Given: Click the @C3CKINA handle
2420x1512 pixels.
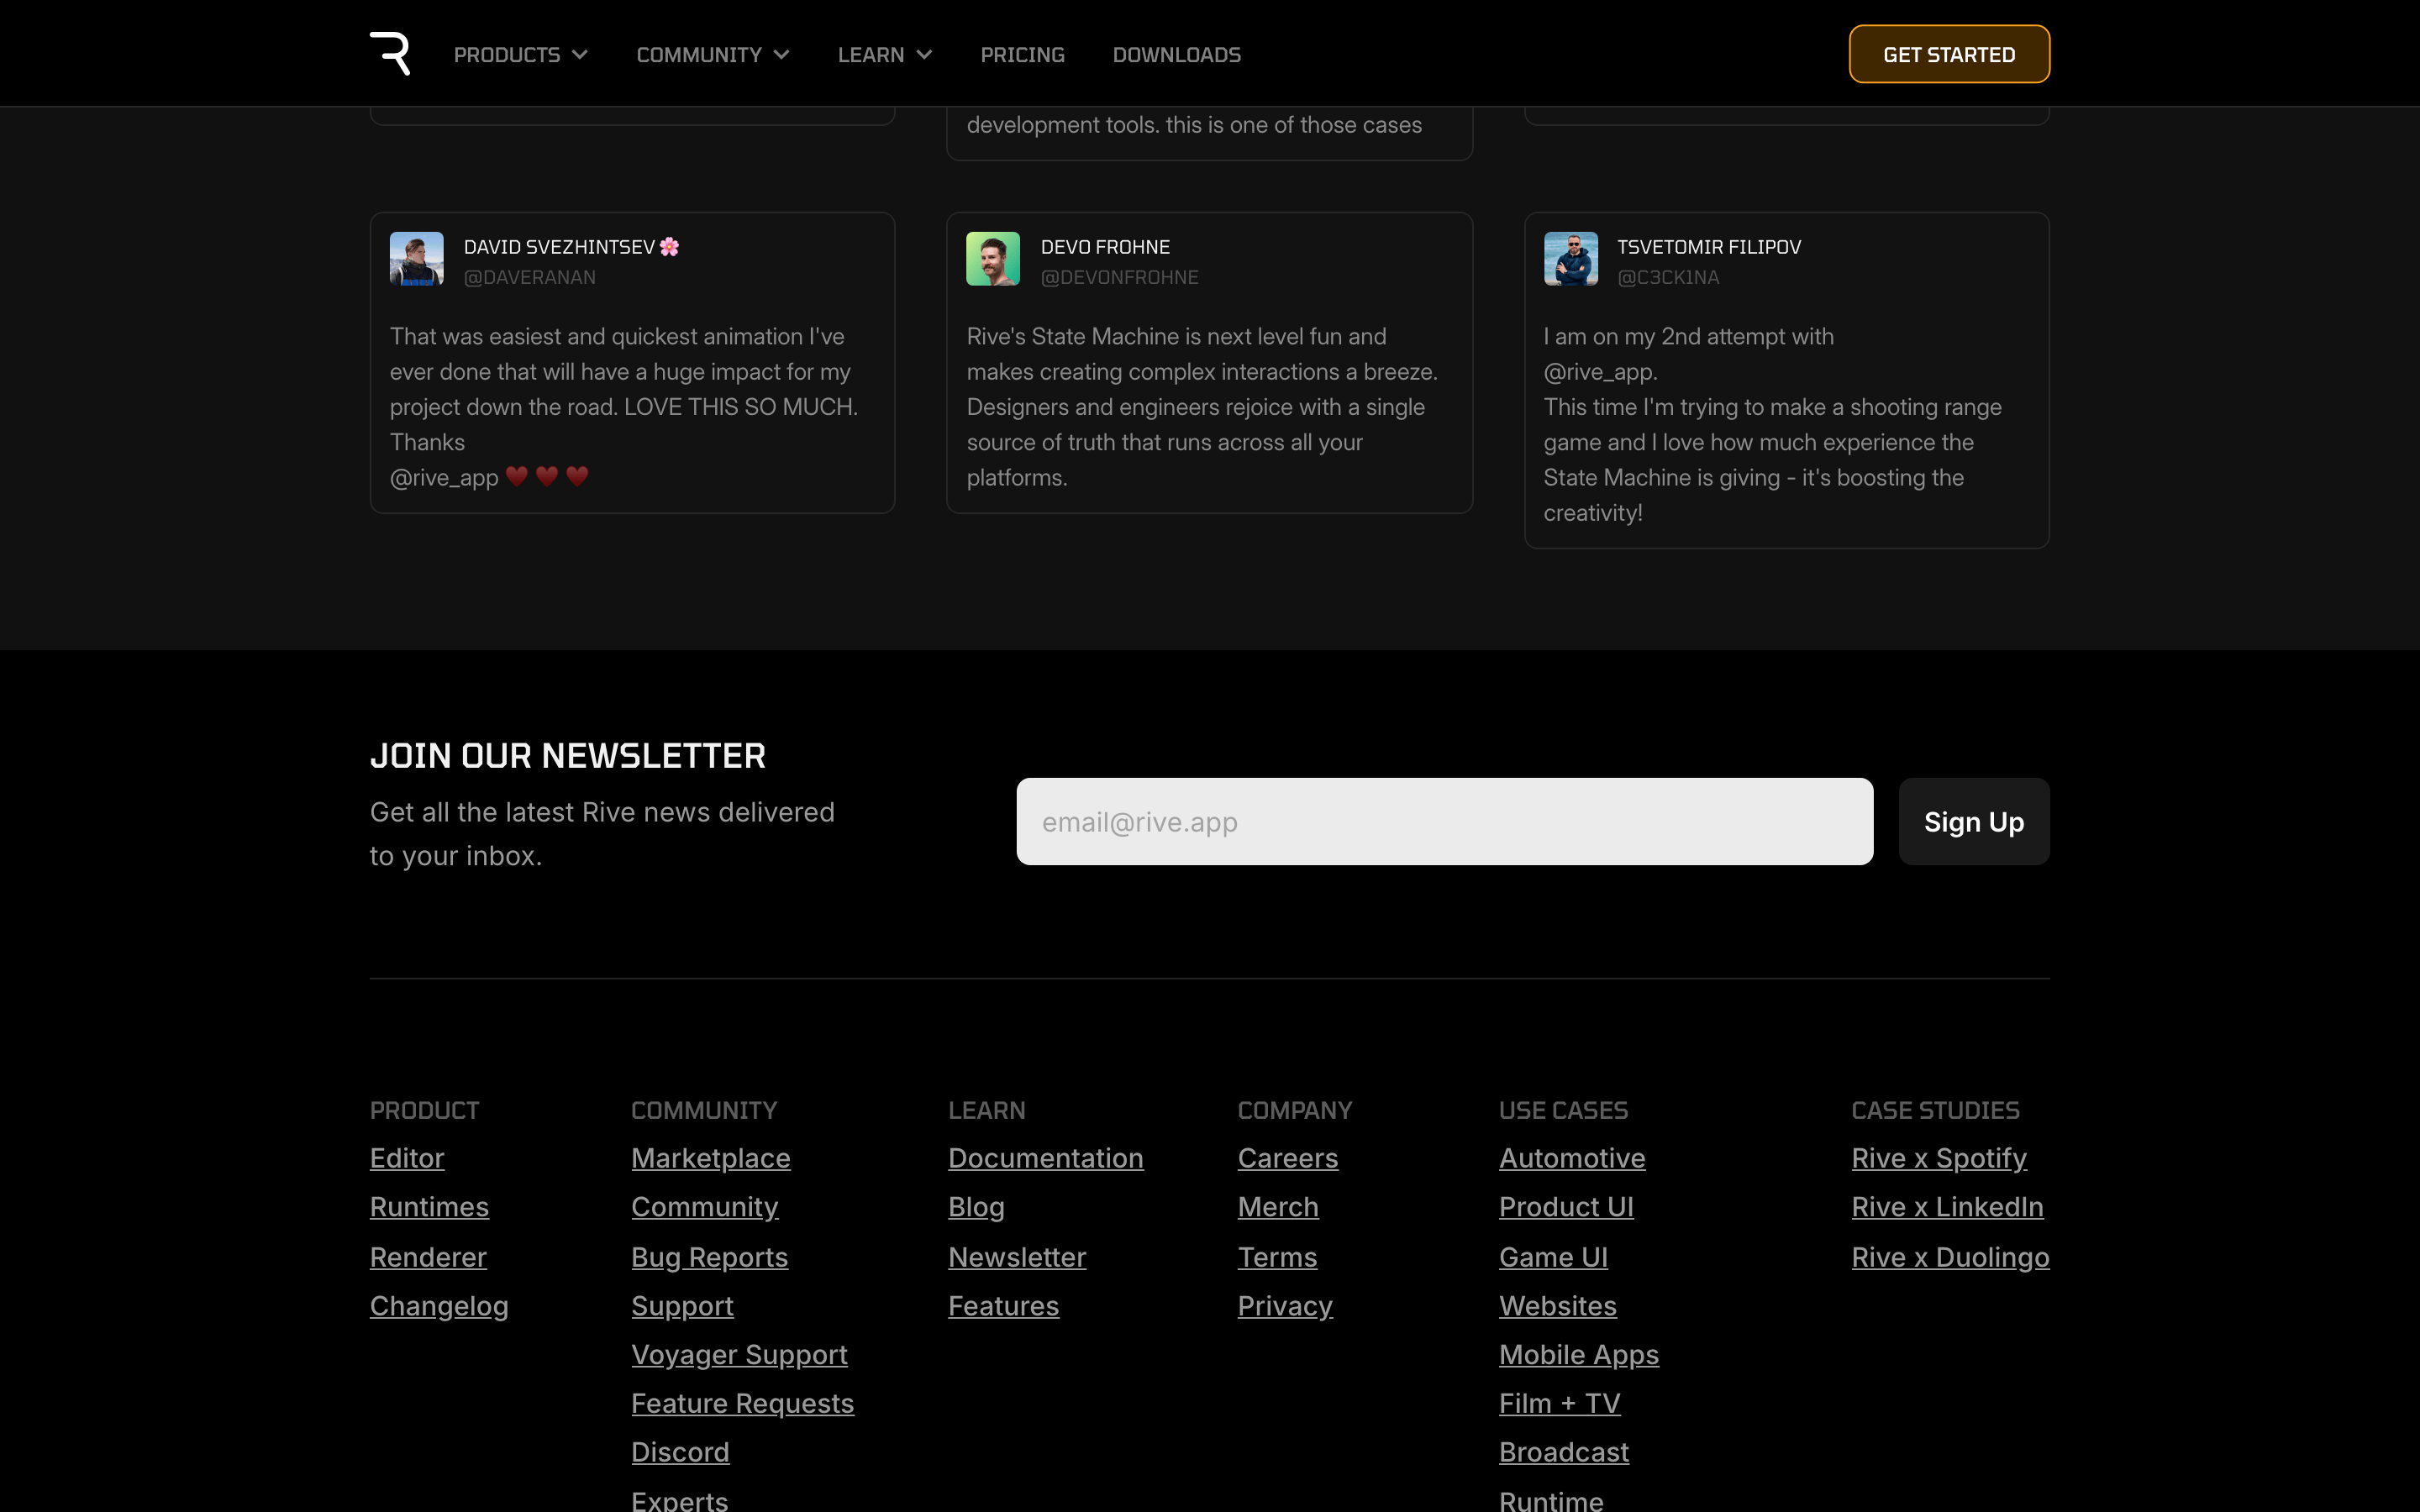Looking at the screenshot, I should [x=1668, y=277].
